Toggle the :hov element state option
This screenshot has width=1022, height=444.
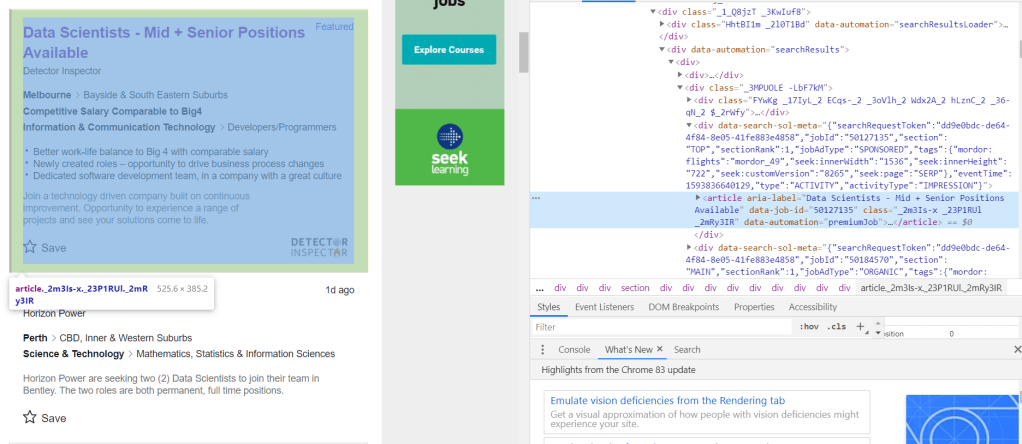[x=808, y=327]
